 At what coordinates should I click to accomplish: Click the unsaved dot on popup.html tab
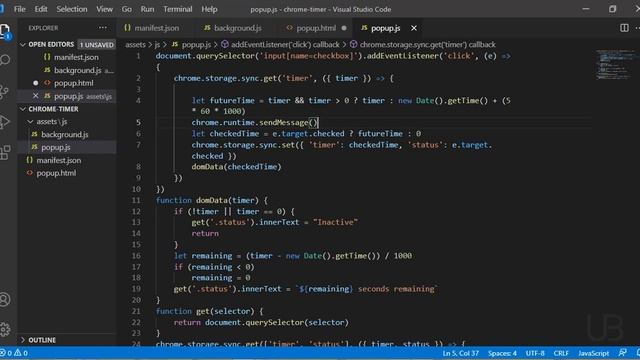click(344, 28)
